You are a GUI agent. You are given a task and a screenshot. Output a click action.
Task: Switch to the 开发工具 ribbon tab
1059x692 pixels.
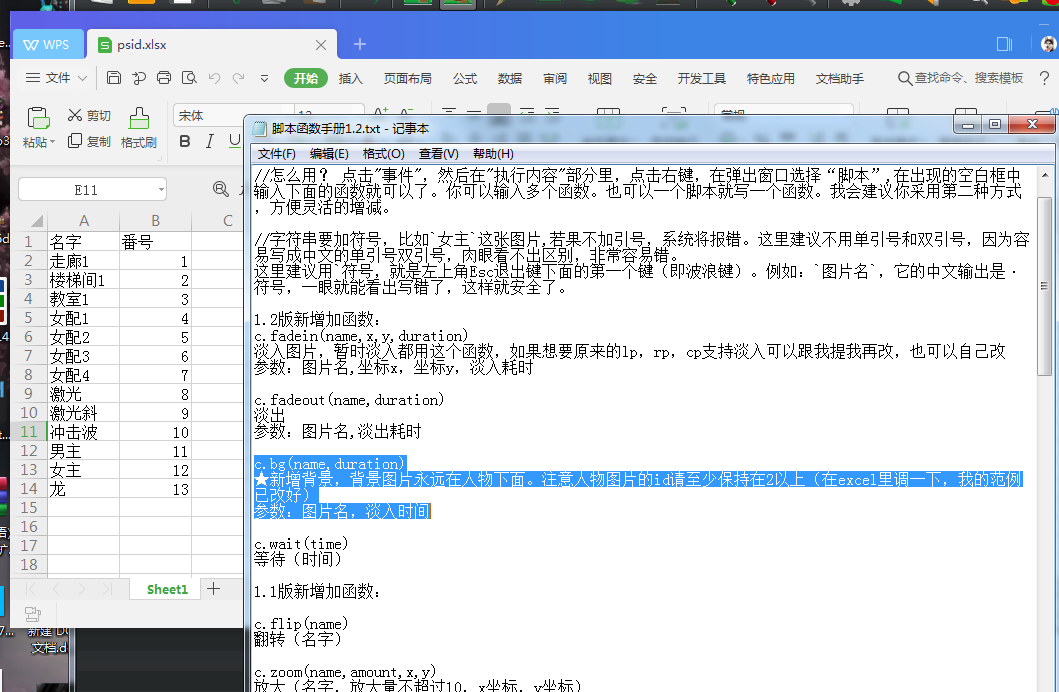point(702,78)
